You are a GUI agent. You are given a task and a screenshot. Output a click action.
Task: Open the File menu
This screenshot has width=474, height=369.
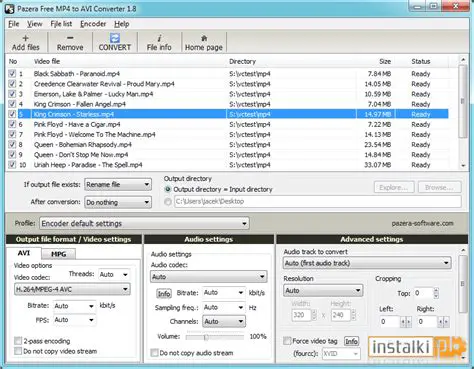click(x=14, y=24)
